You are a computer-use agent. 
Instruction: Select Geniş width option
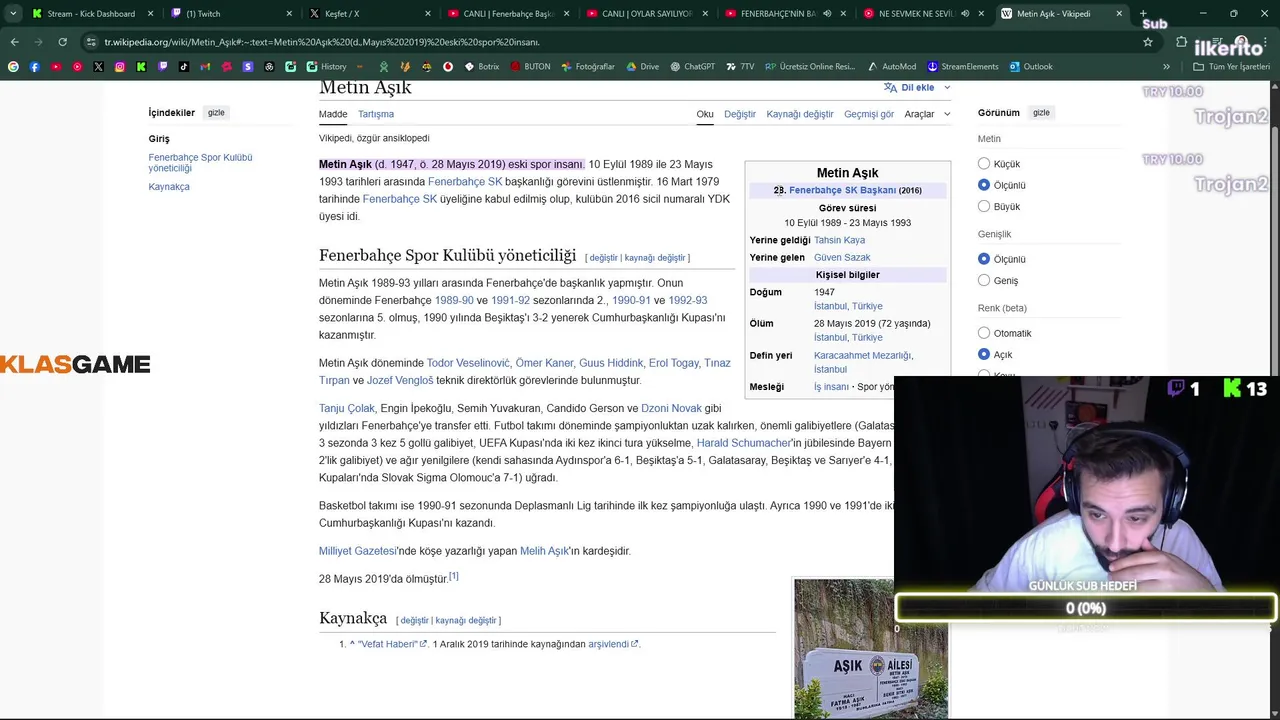click(984, 280)
